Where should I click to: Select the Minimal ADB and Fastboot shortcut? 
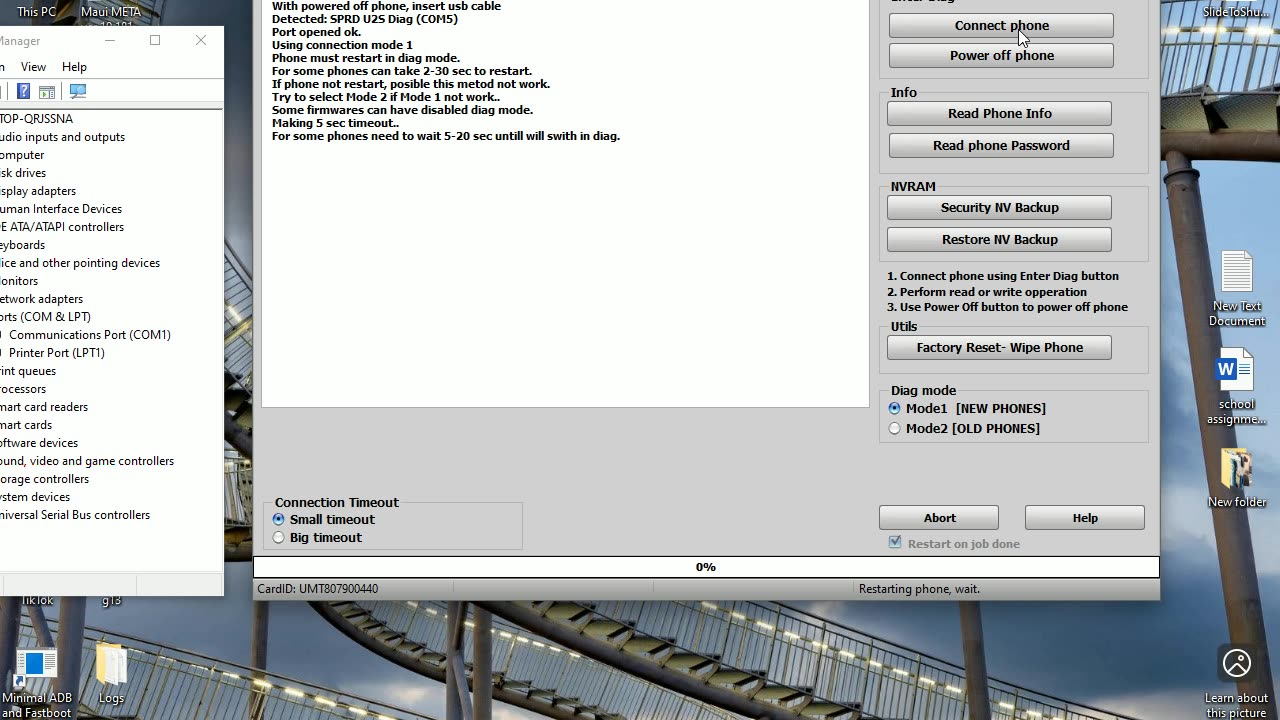point(37,682)
